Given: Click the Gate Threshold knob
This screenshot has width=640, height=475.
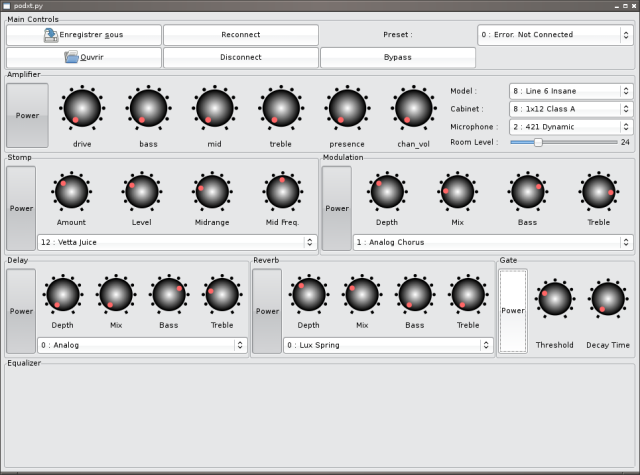Looking at the screenshot, I should click(554, 299).
